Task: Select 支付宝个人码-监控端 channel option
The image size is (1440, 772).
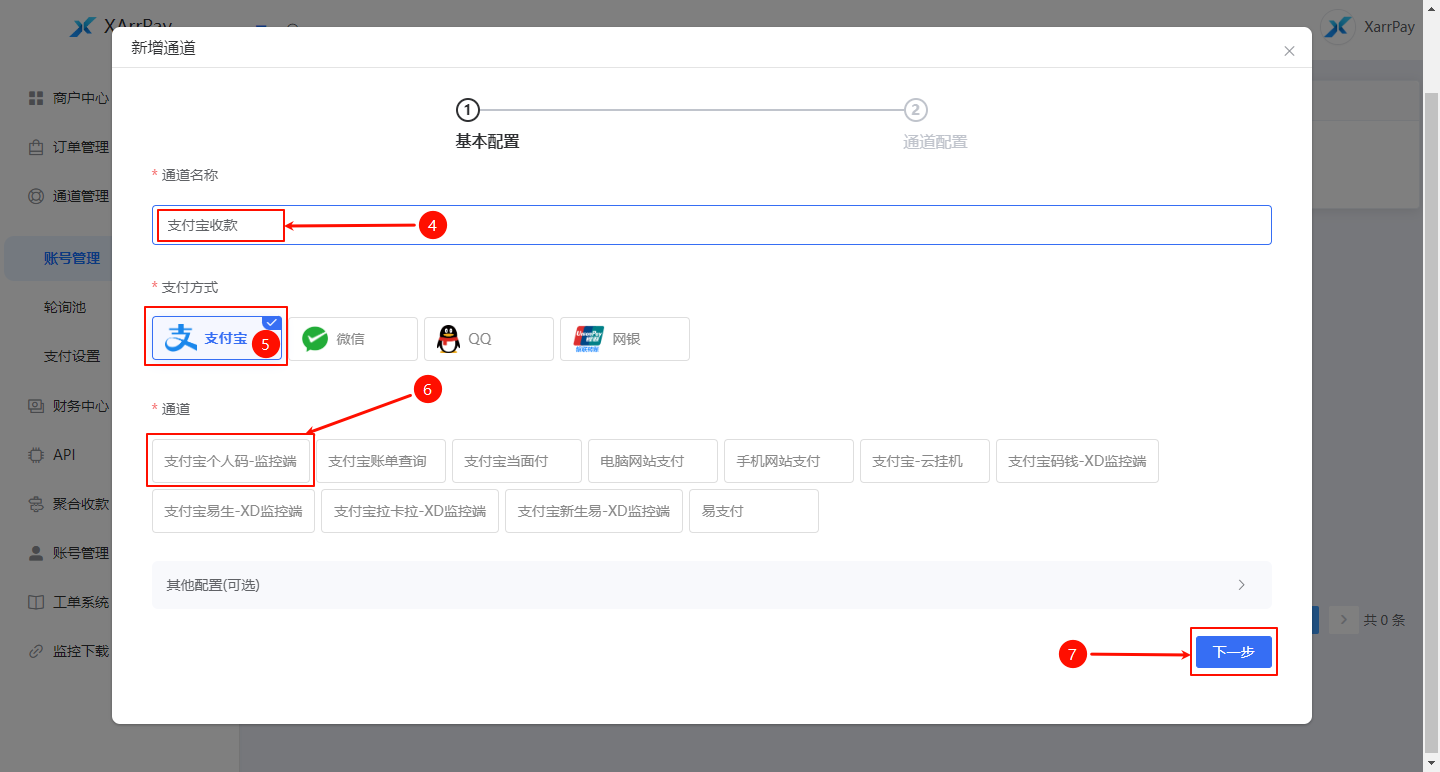Action: pyautogui.click(x=230, y=461)
